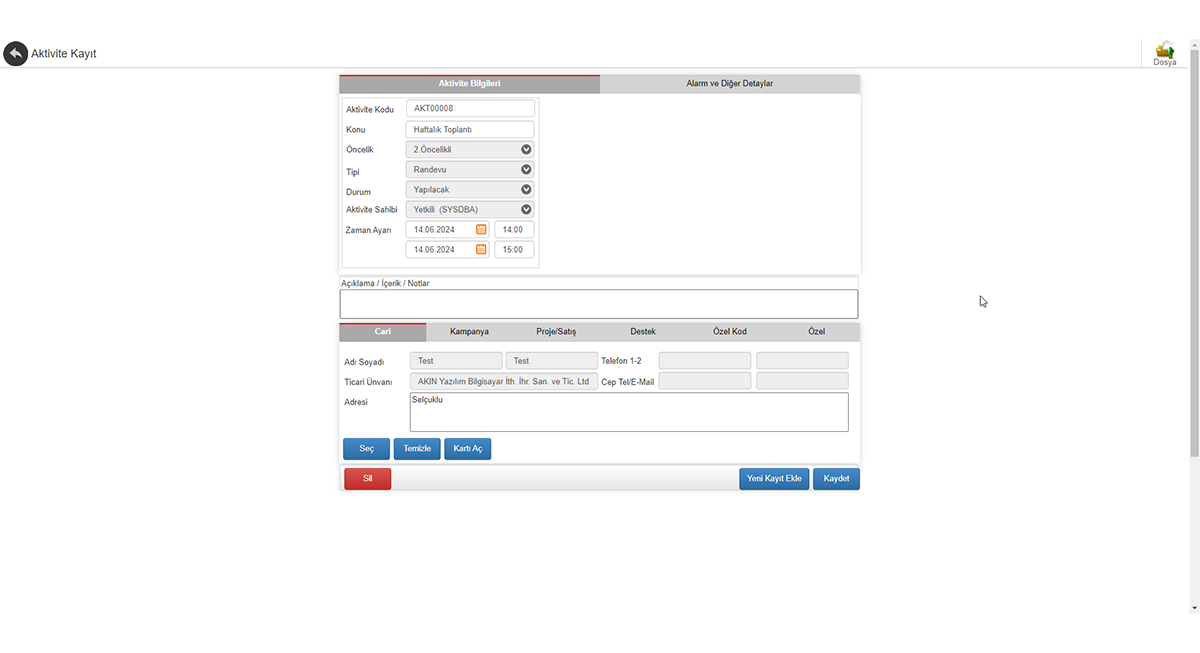Click the Konu input field
This screenshot has width=1200, height=653.
click(470, 129)
